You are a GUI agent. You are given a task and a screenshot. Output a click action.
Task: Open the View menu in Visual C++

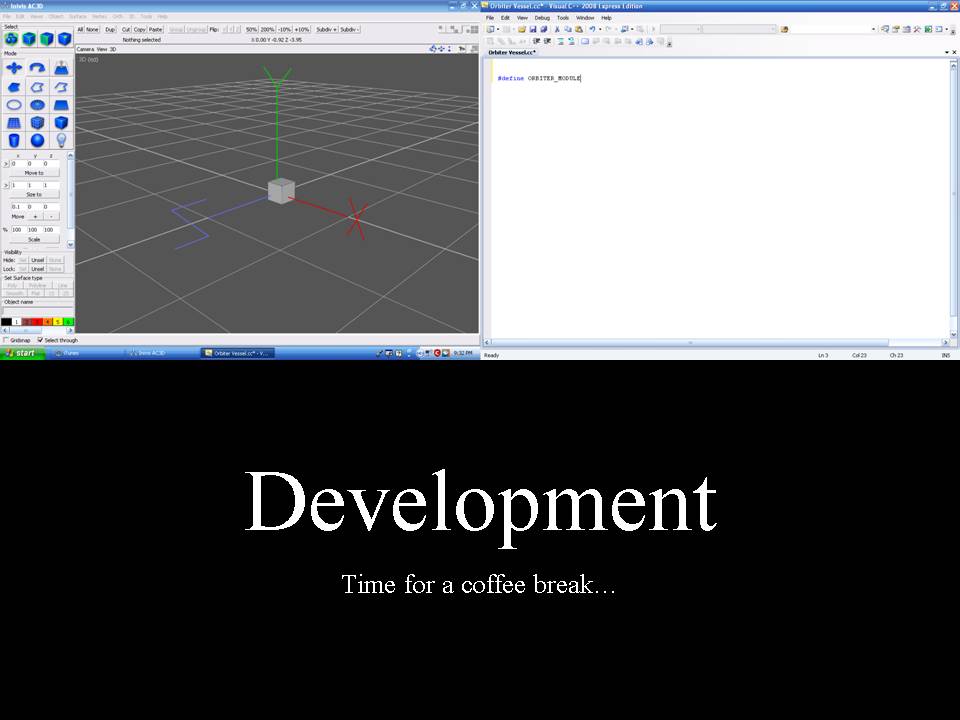tap(522, 18)
